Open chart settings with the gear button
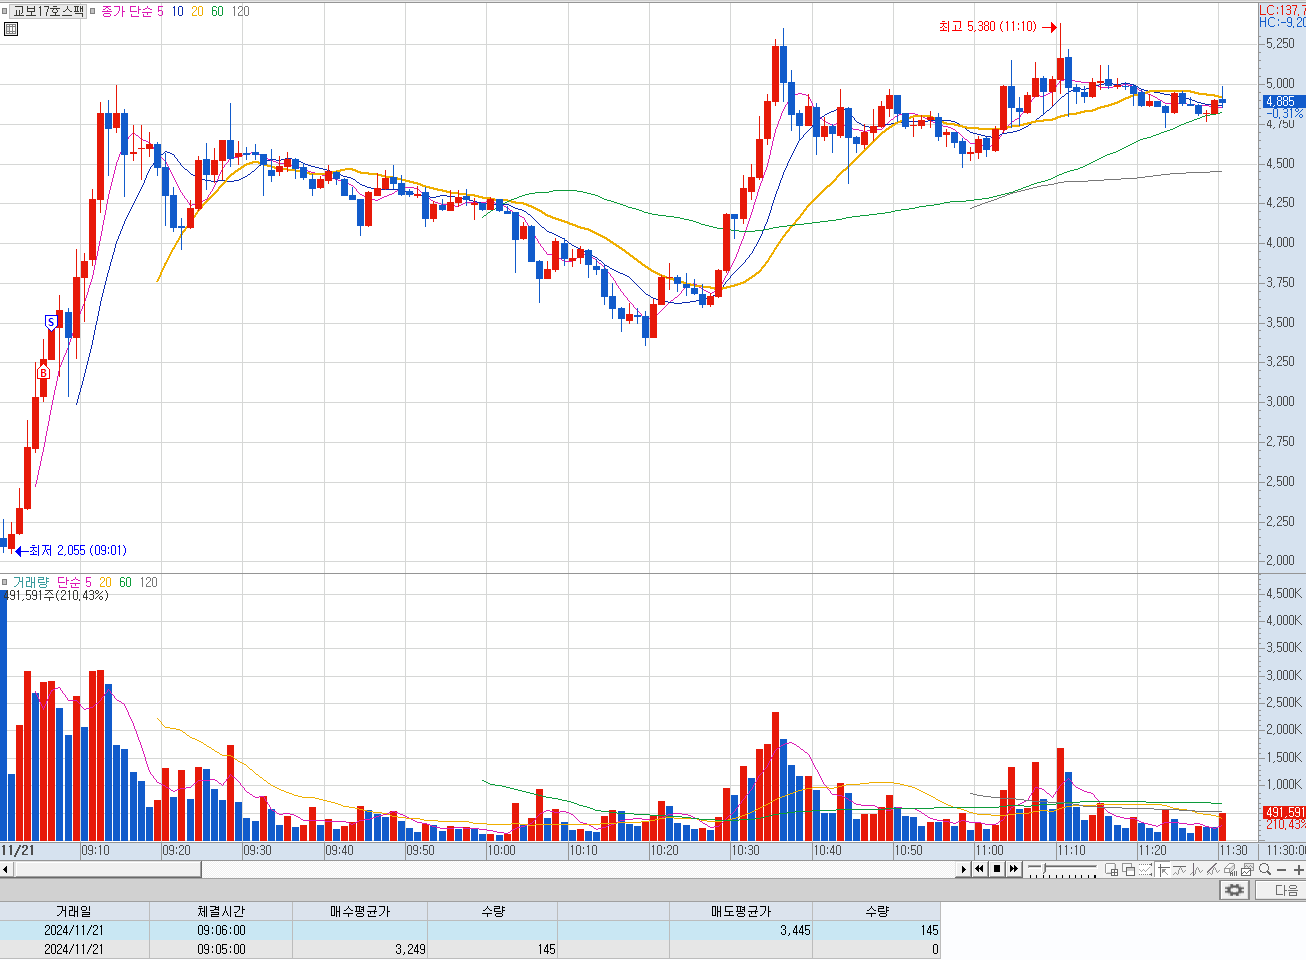The height and width of the screenshot is (960, 1306). tap(1235, 890)
